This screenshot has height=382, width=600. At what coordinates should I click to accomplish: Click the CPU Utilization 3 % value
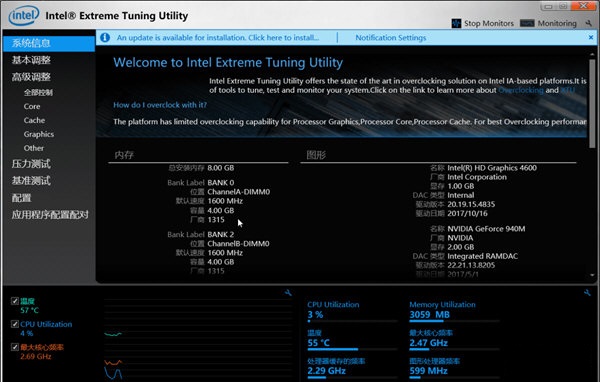tap(315, 315)
